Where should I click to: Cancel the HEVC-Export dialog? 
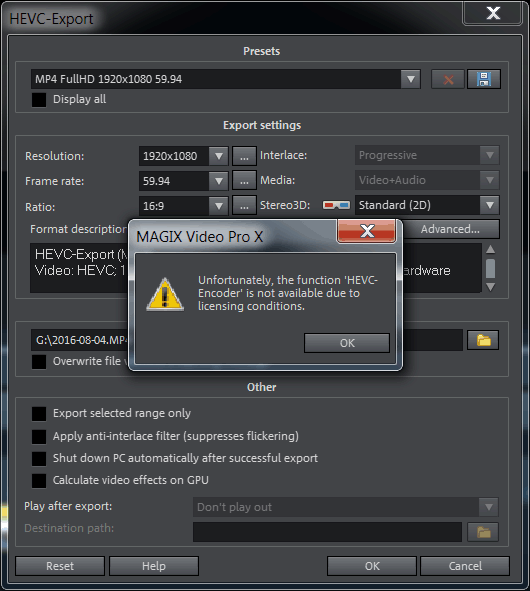pyautogui.click(x=465, y=566)
